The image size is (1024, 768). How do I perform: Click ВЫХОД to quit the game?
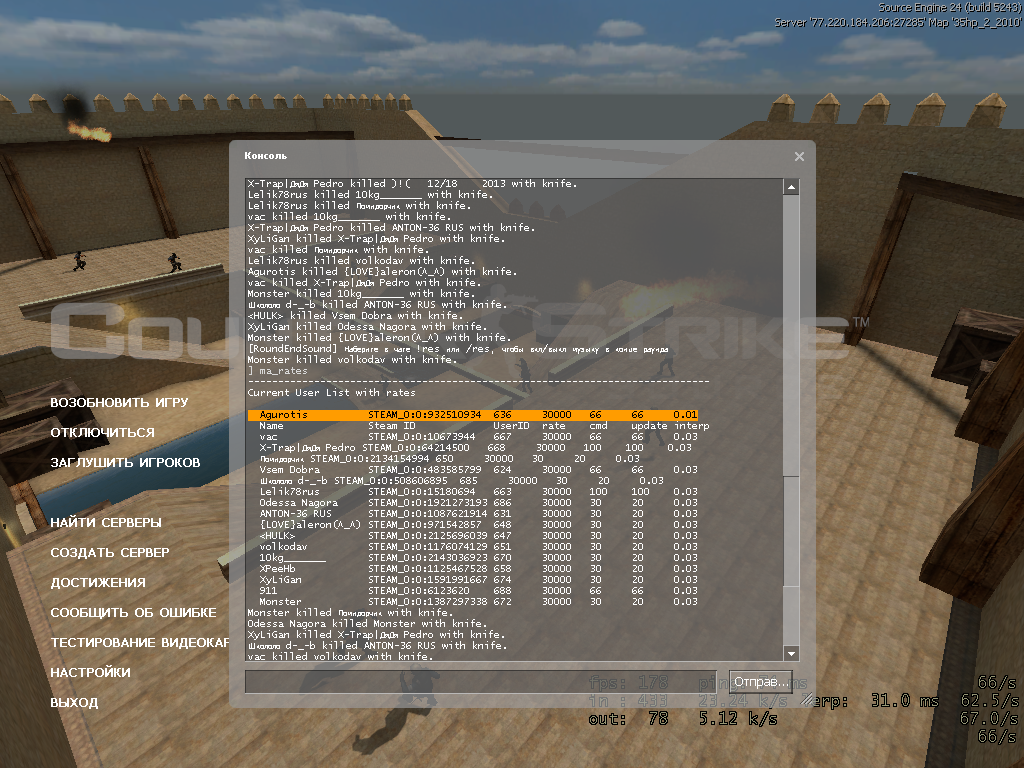coord(74,703)
